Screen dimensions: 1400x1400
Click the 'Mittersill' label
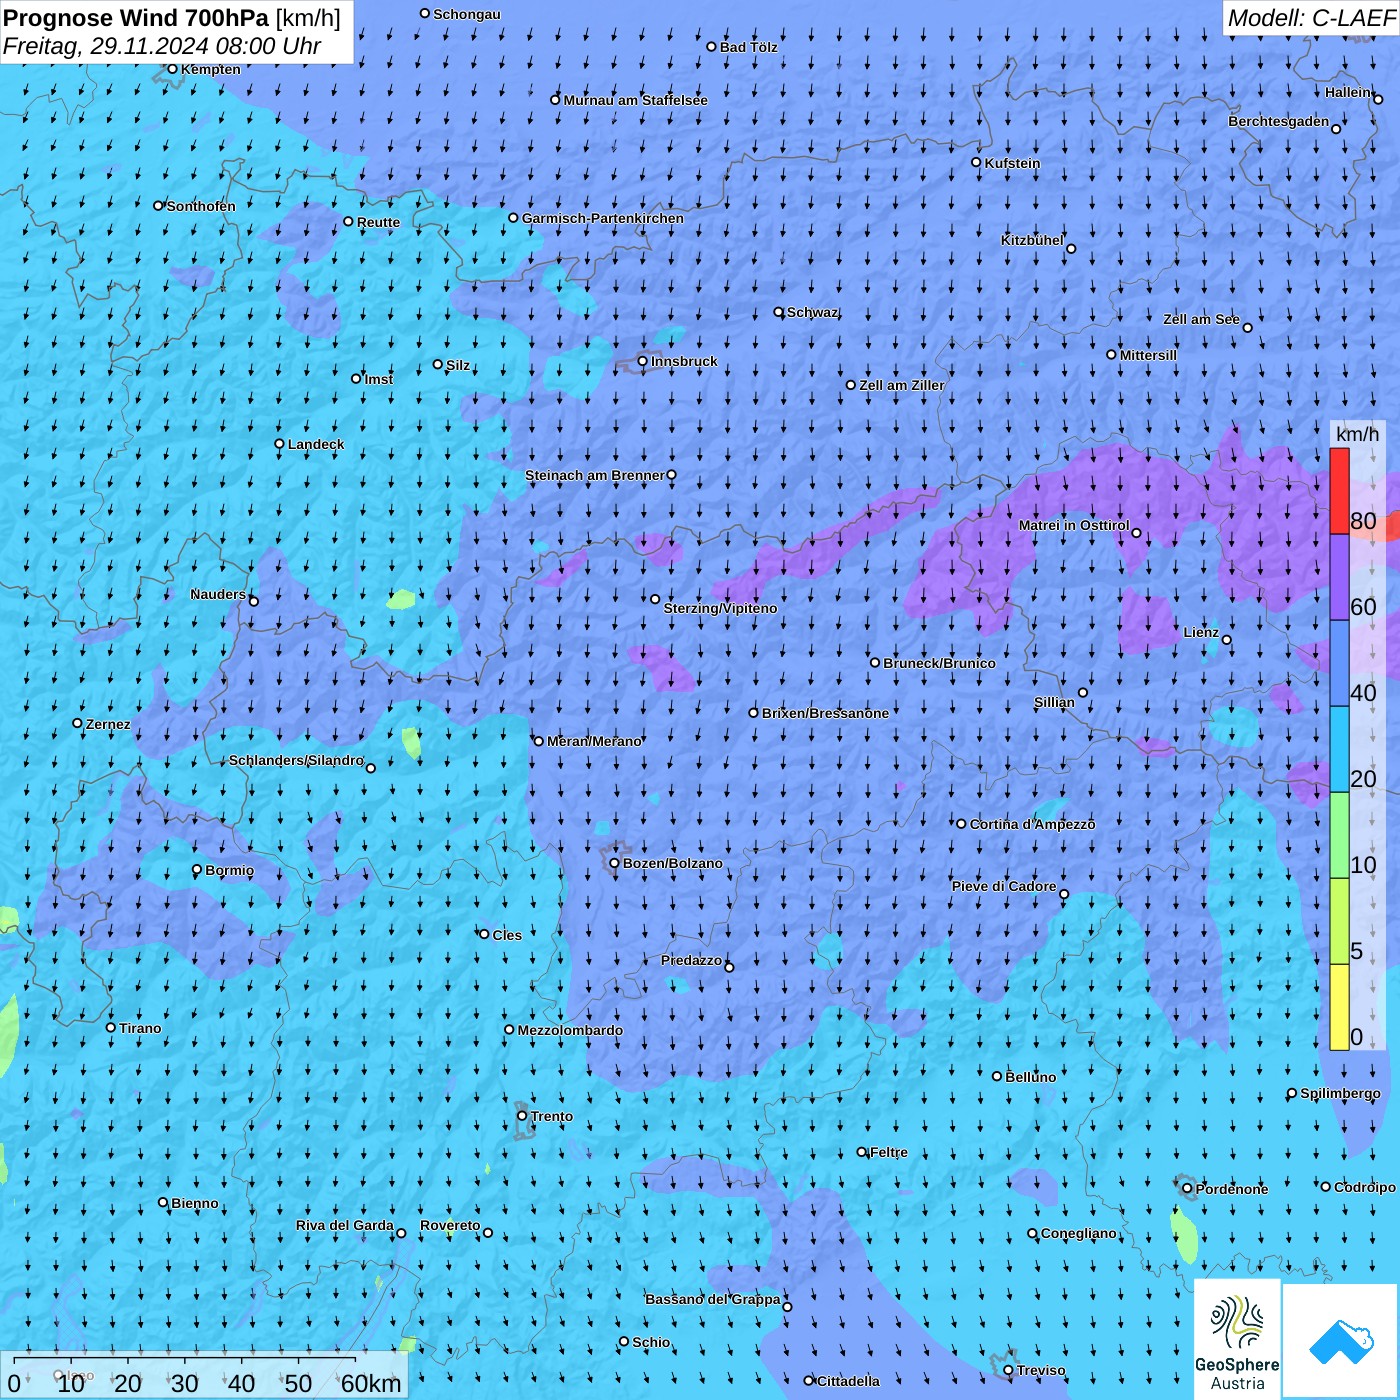coord(1148,355)
